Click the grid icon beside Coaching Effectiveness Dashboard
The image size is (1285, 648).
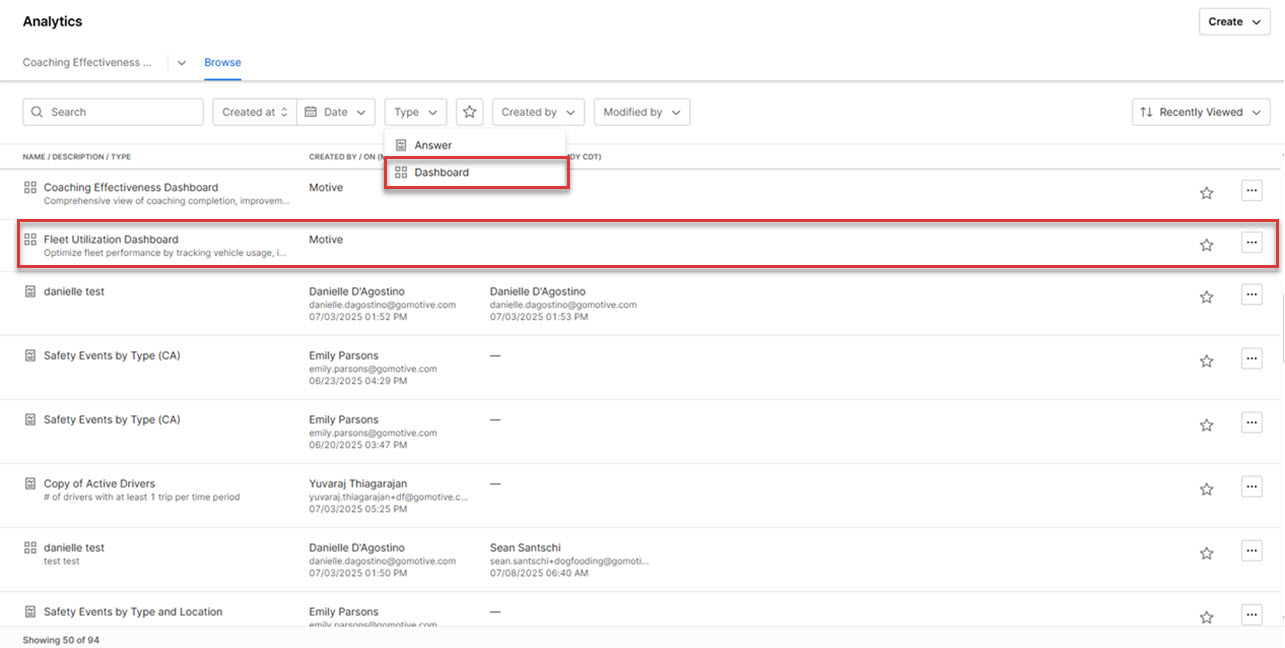[30, 187]
